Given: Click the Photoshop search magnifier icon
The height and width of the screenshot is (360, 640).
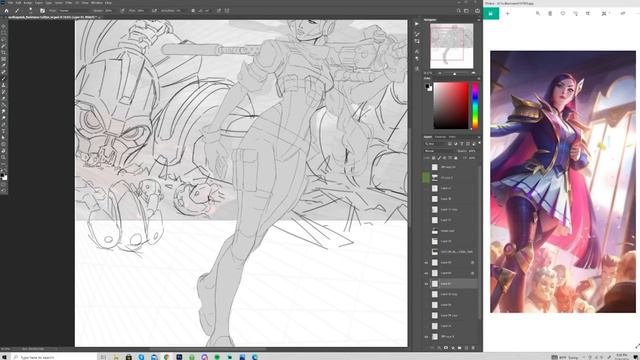Looking at the screenshot, I should click(x=459, y=11).
